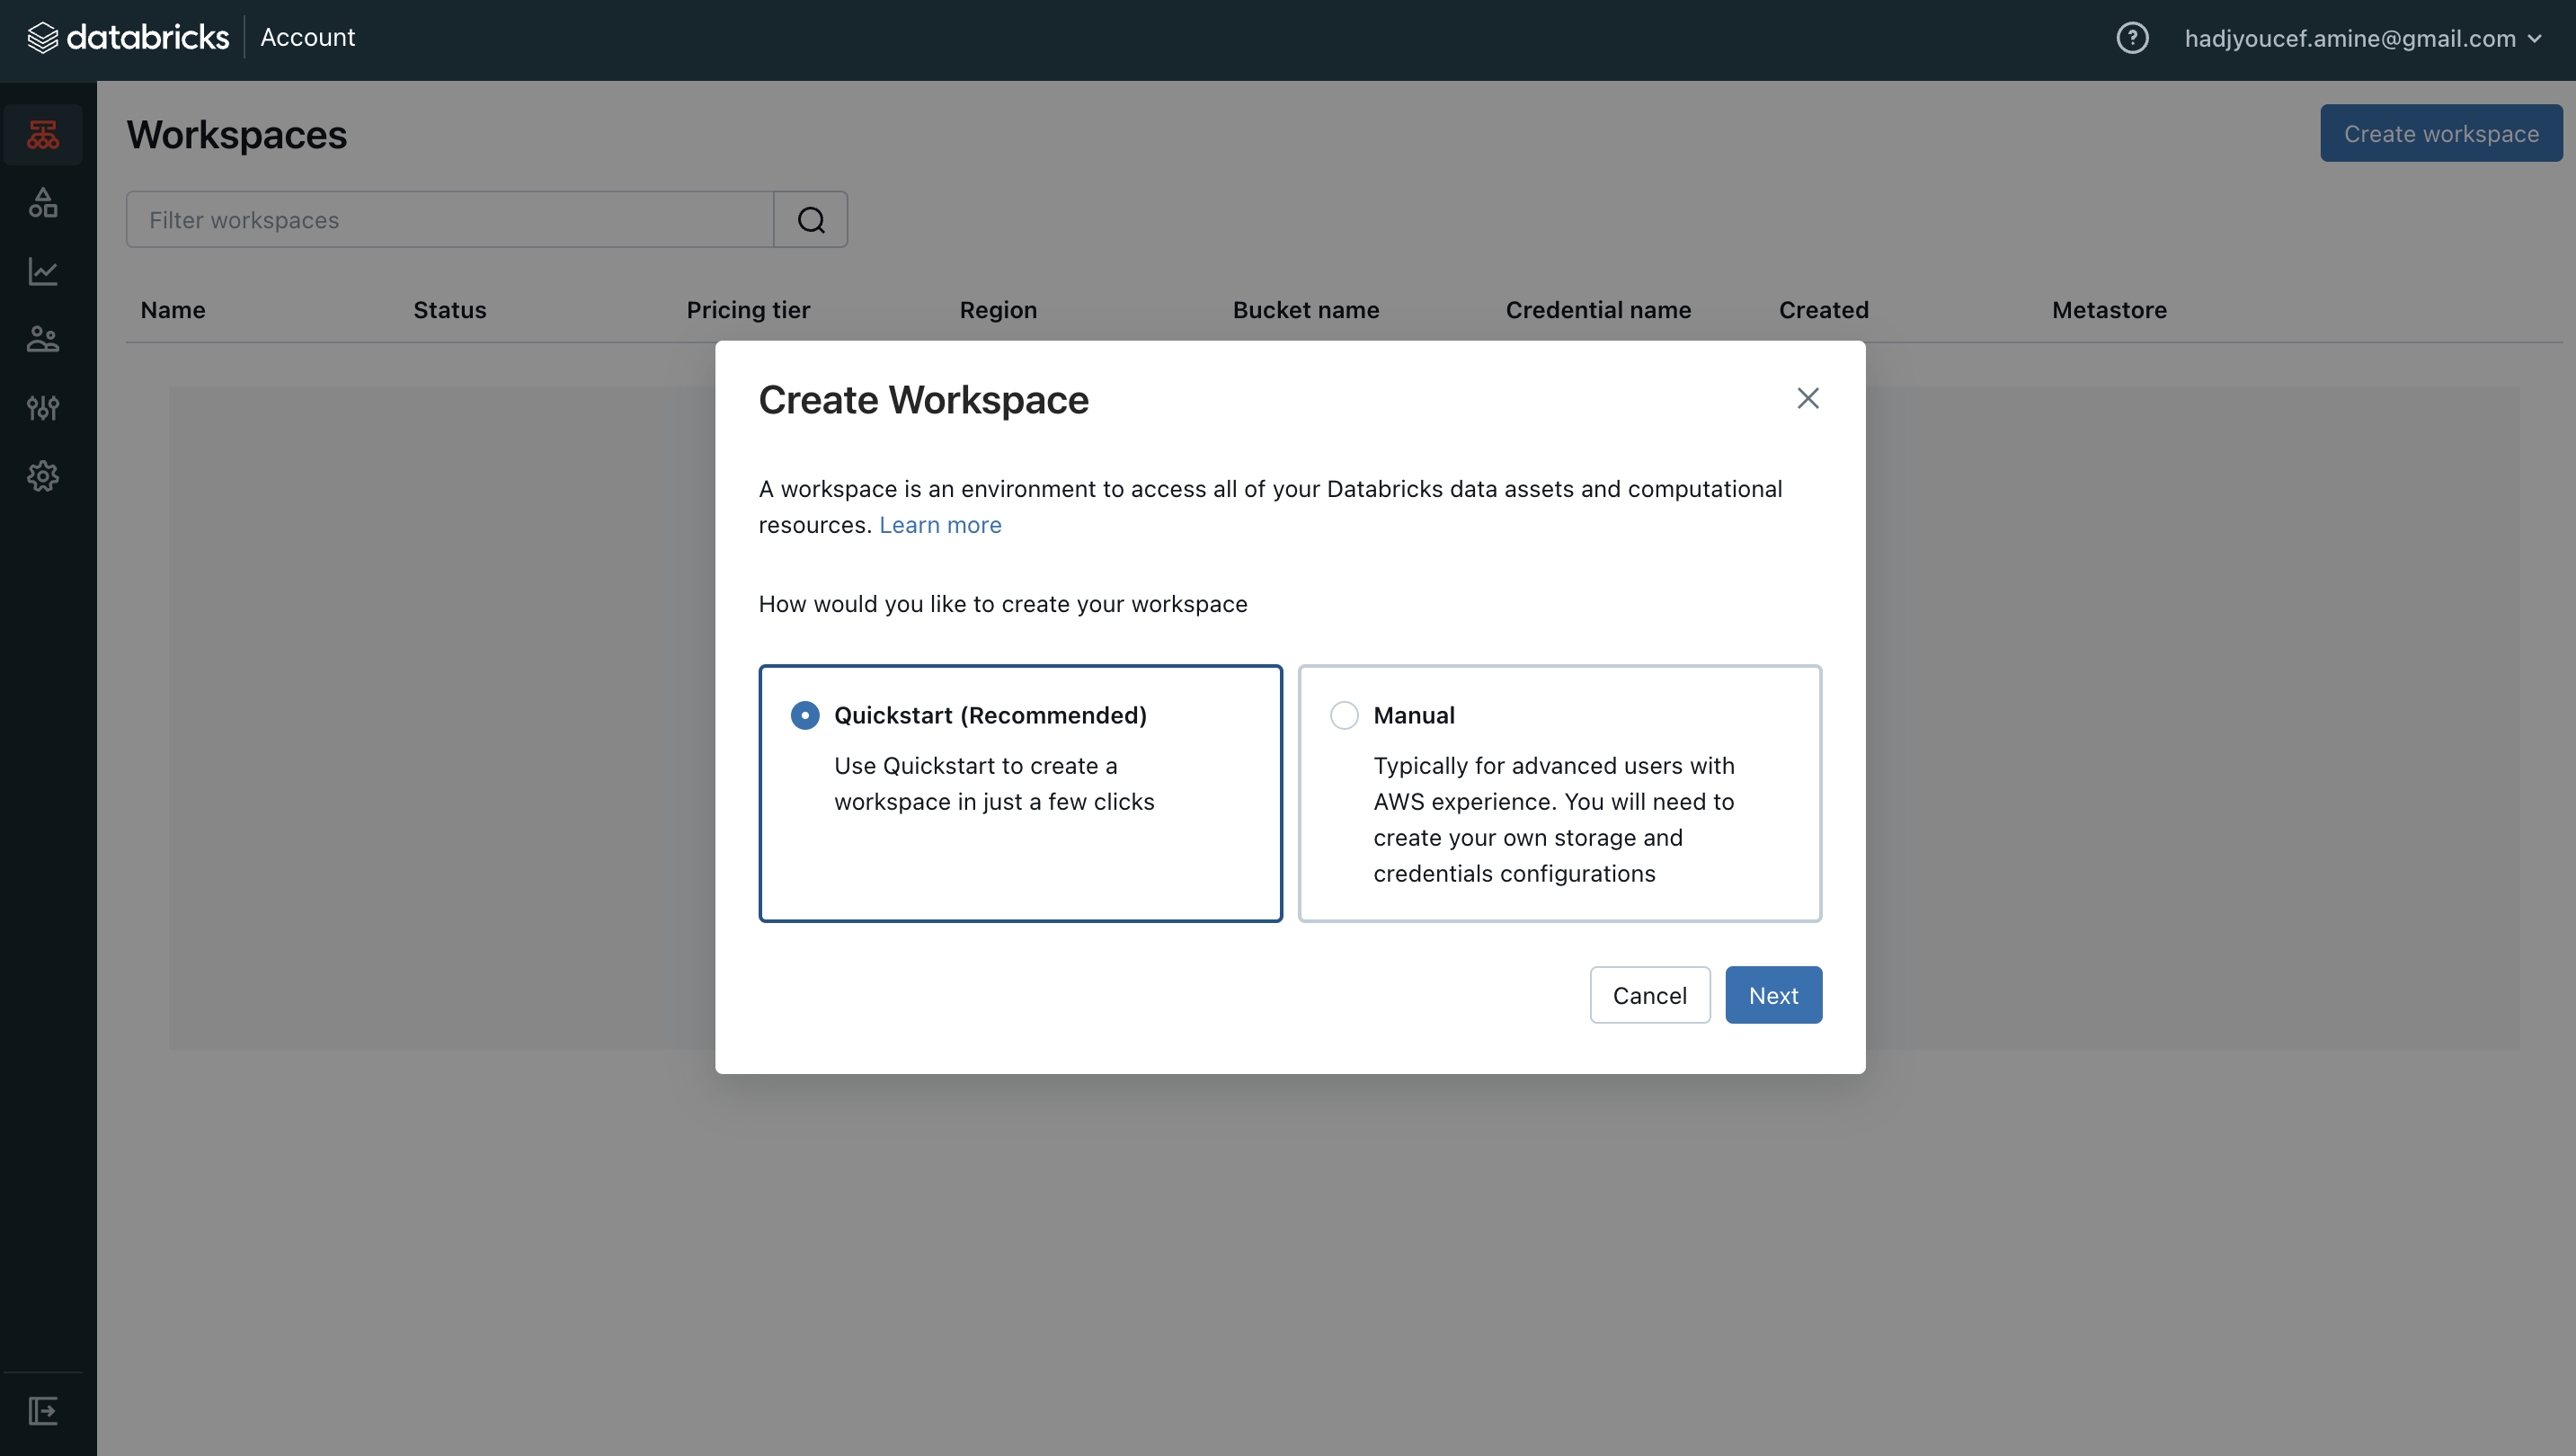Open the Settings gear sidebar icon
Image resolution: width=2576 pixels, height=1456 pixels.
tap(43, 476)
